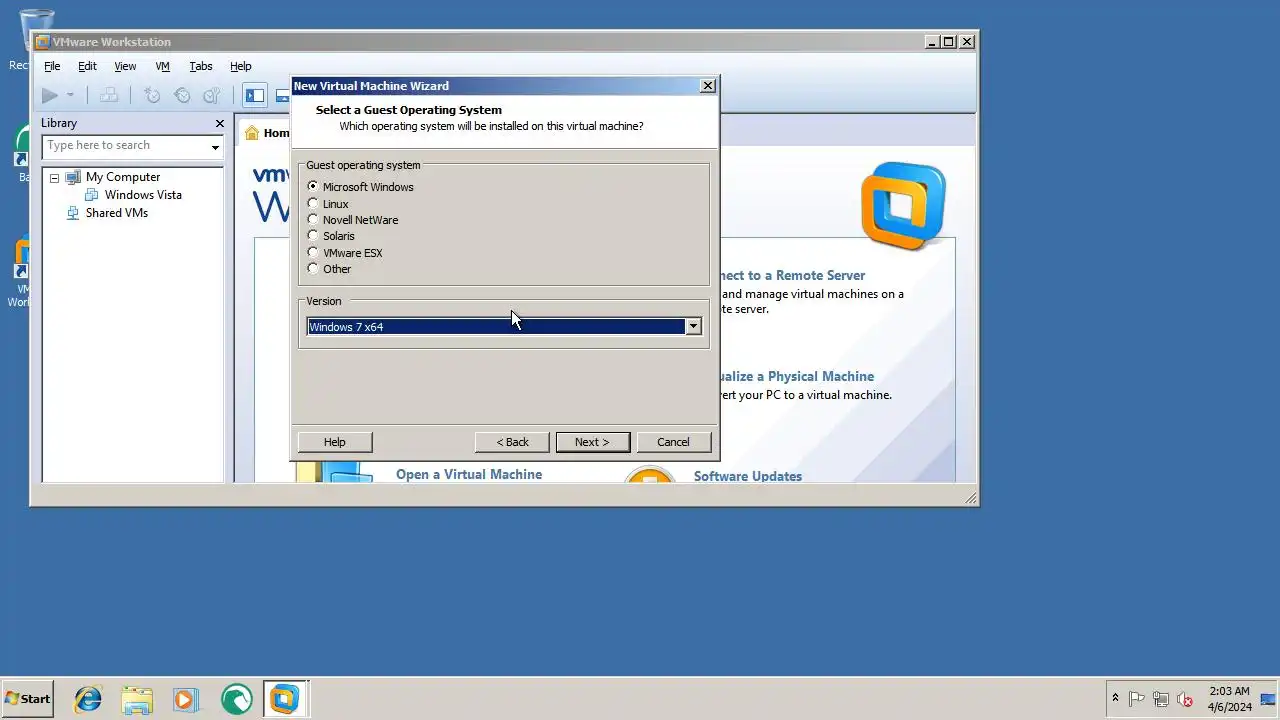
Task: Click the Manage Snapshots toolbar icon
Action: pos(211,95)
